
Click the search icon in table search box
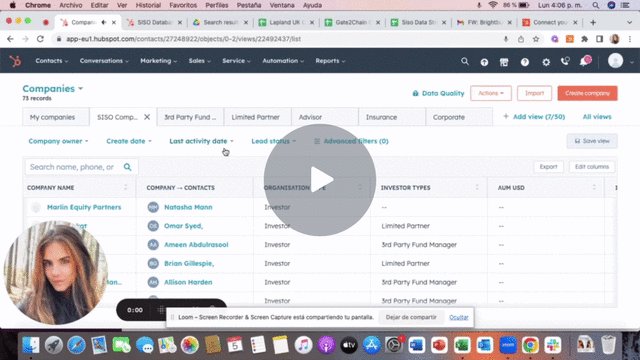pos(127,167)
